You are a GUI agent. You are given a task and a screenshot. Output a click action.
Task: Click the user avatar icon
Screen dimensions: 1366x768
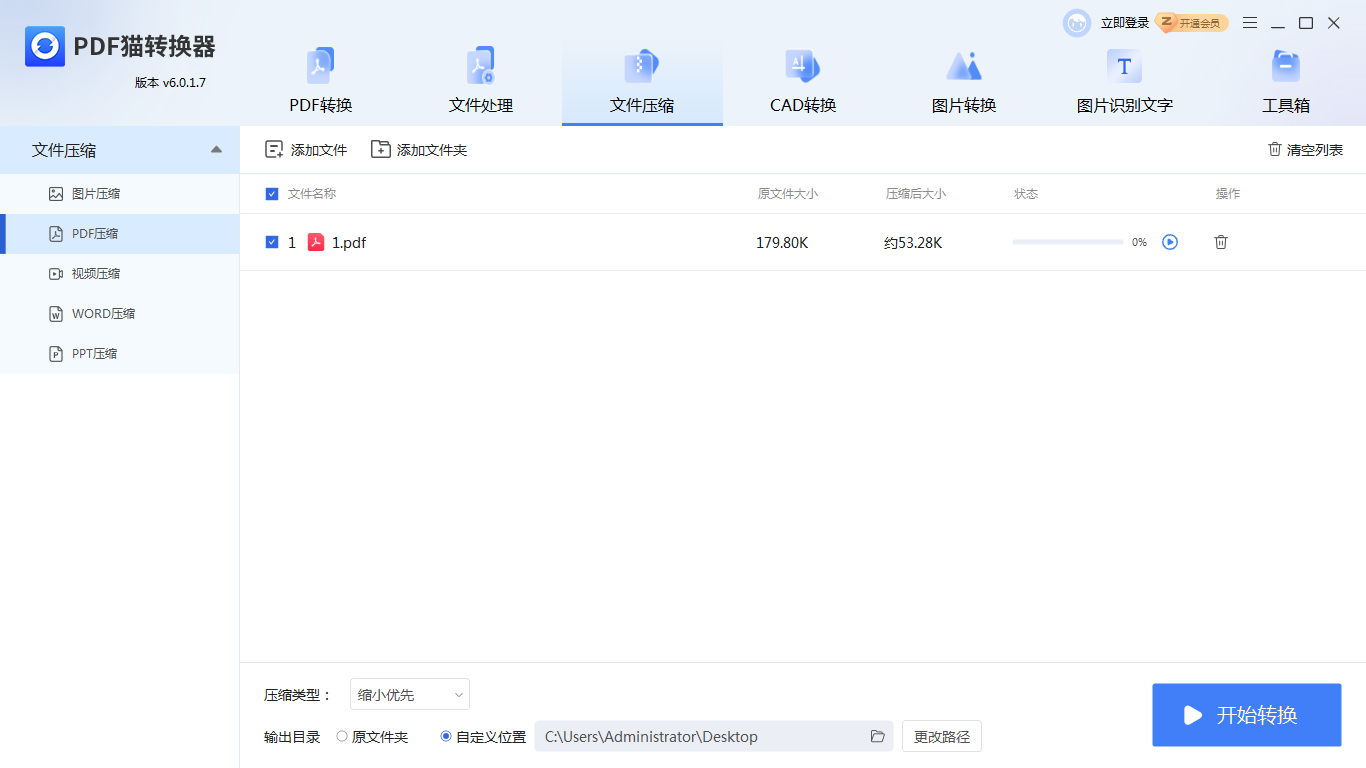point(1077,23)
